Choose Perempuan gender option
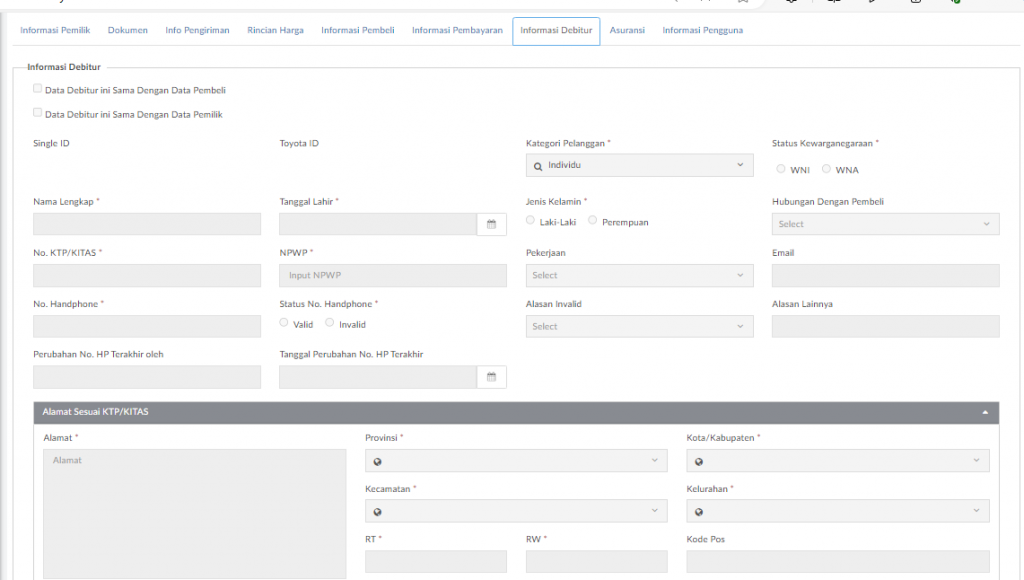1024x580 pixels. (592, 220)
